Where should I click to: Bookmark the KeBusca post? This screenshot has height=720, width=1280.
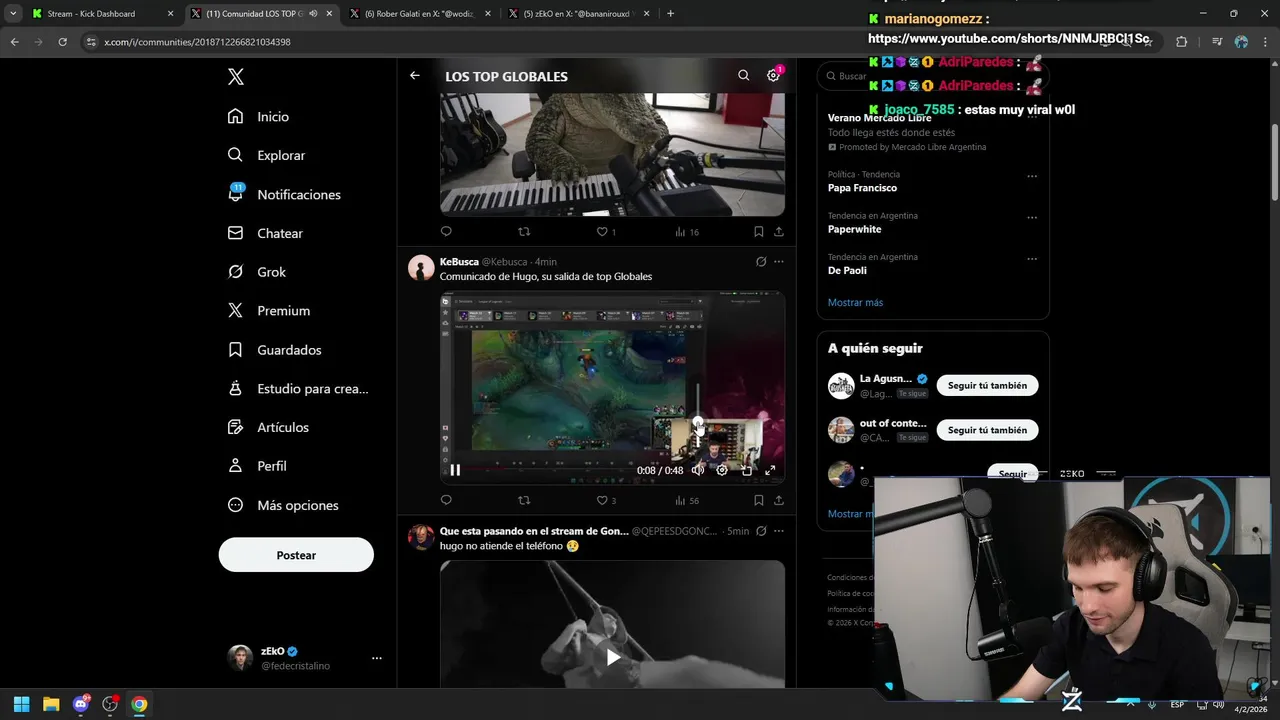coord(759,500)
